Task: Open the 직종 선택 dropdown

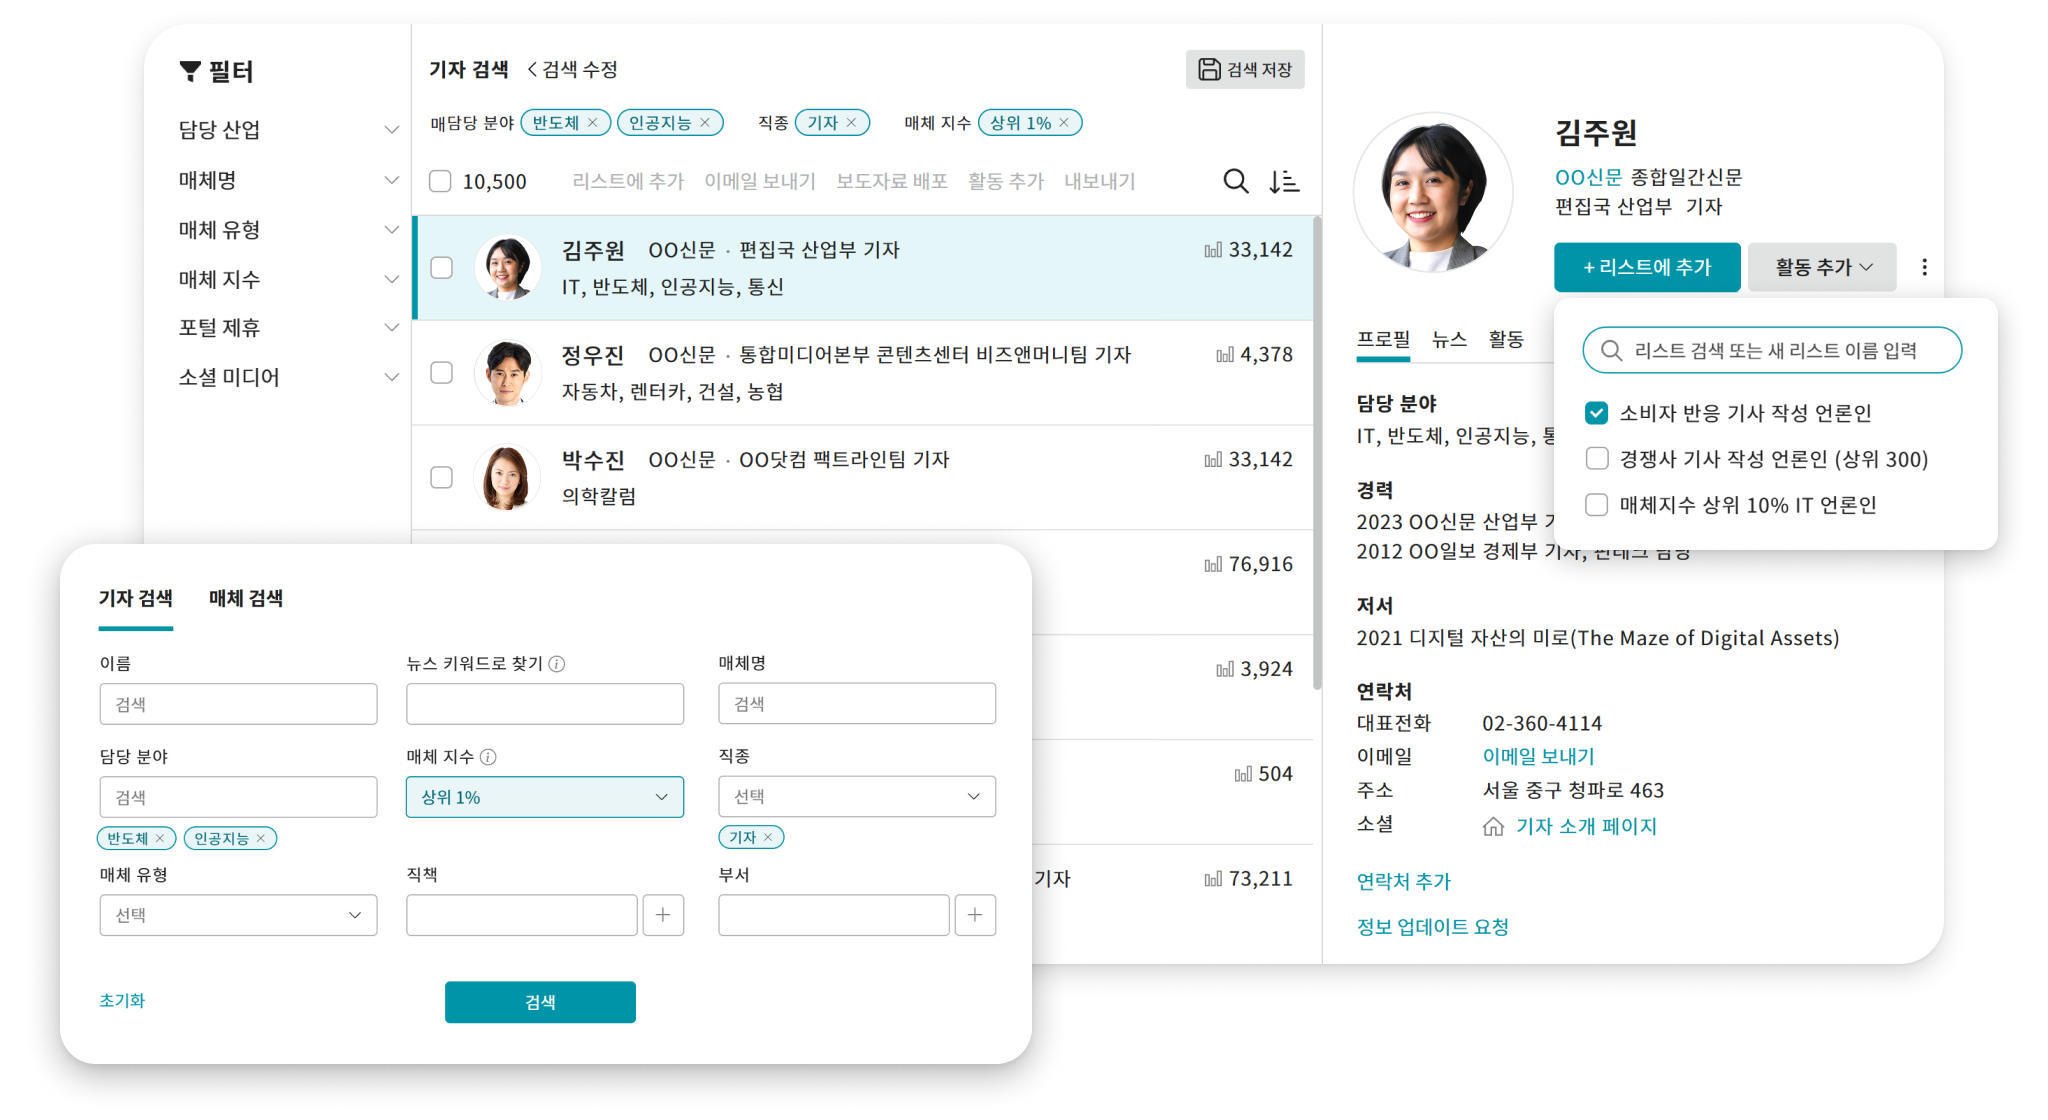Action: coord(857,796)
